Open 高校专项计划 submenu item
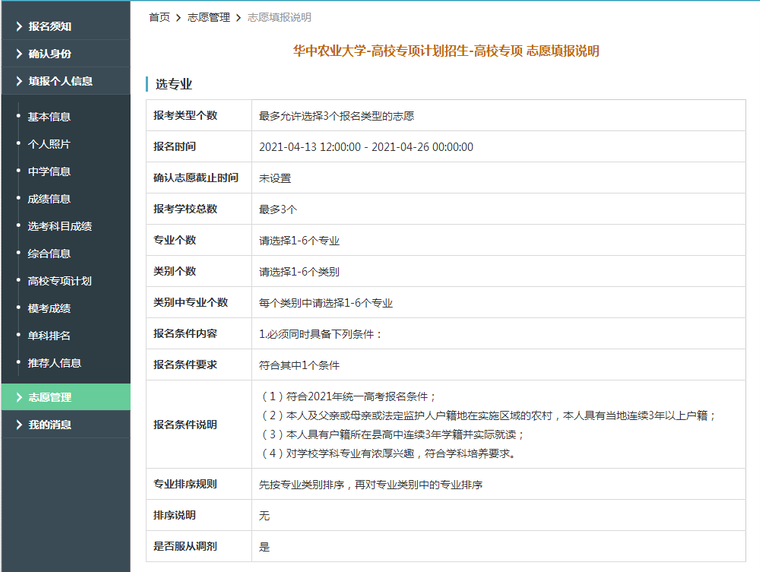 60,281
